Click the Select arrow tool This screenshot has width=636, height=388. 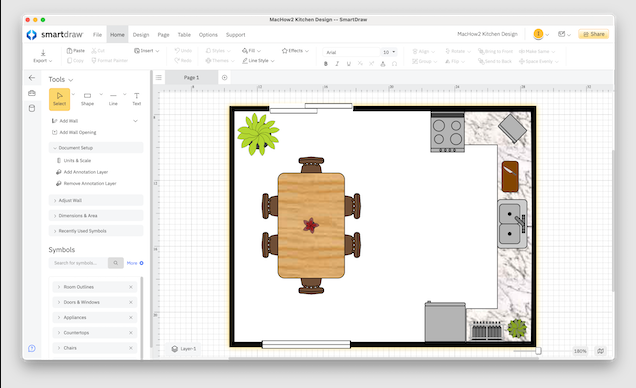tap(60, 99)
